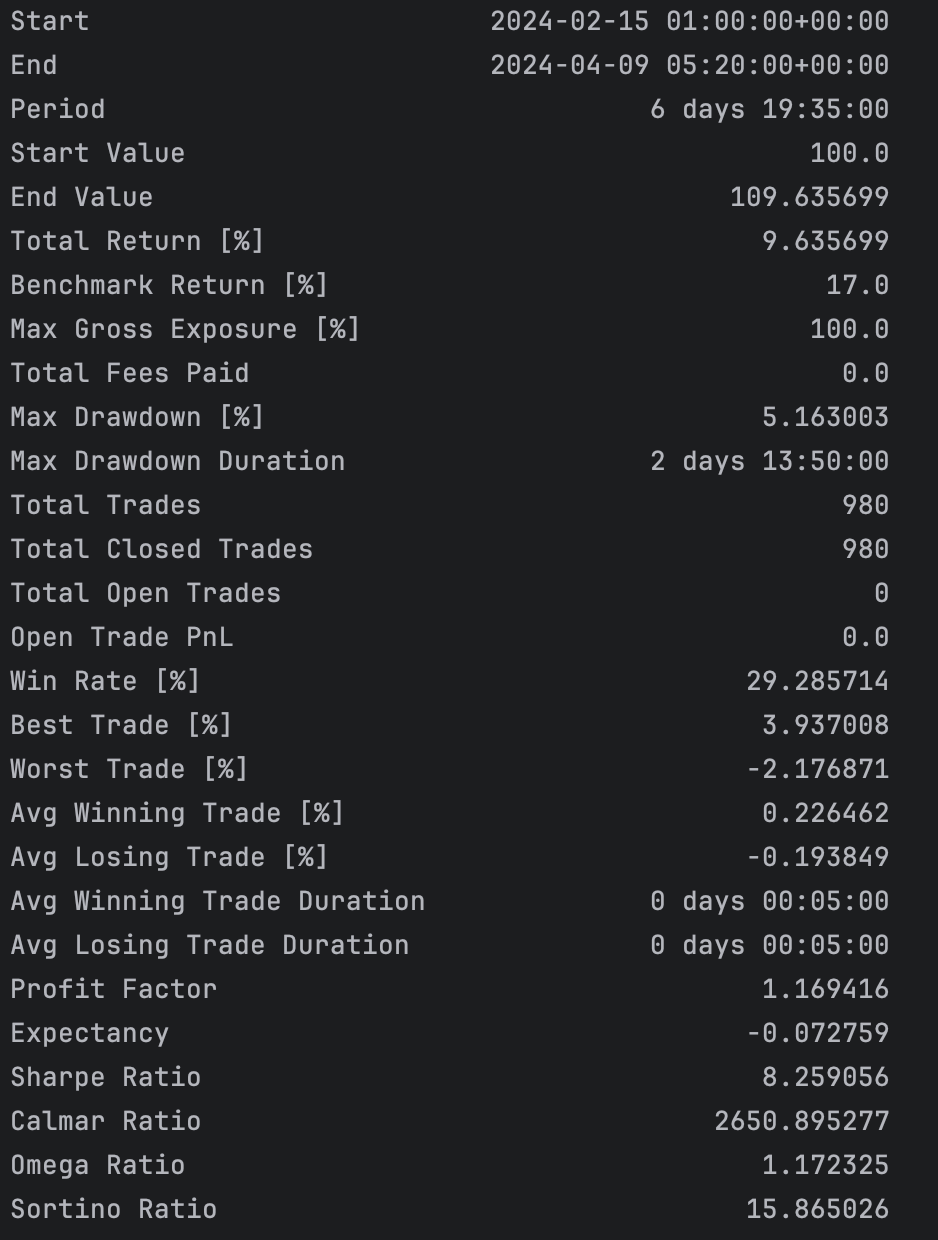Screen dimensions: 938x1240
Task: Click the Period value 6 days 19:35:00
Action: coord(769,109)
